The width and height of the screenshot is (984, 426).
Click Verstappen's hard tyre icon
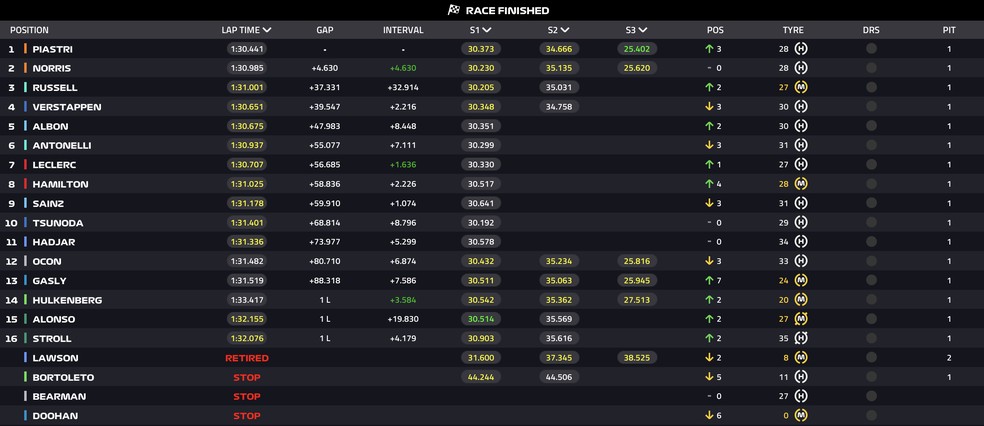click(x=801, y=107)
